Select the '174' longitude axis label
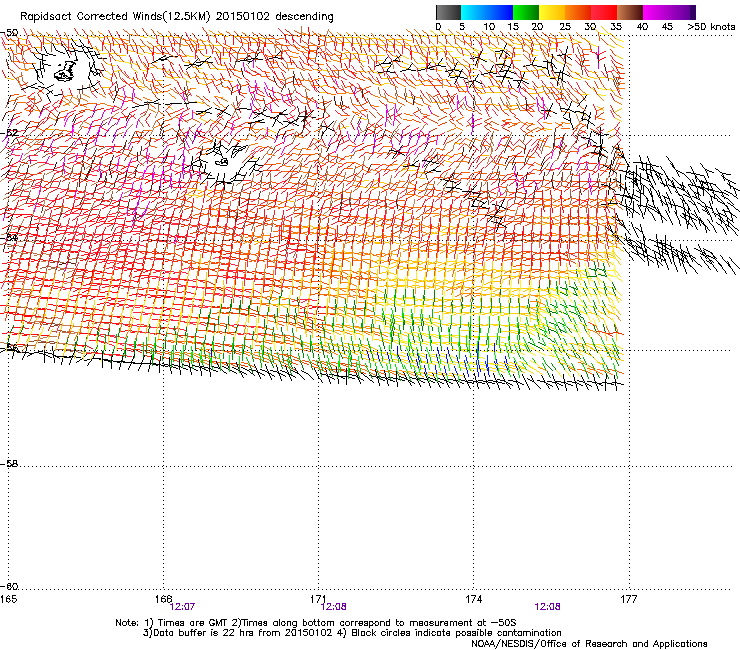Viewport: 740px width, 650px height. tap(473, 599)
